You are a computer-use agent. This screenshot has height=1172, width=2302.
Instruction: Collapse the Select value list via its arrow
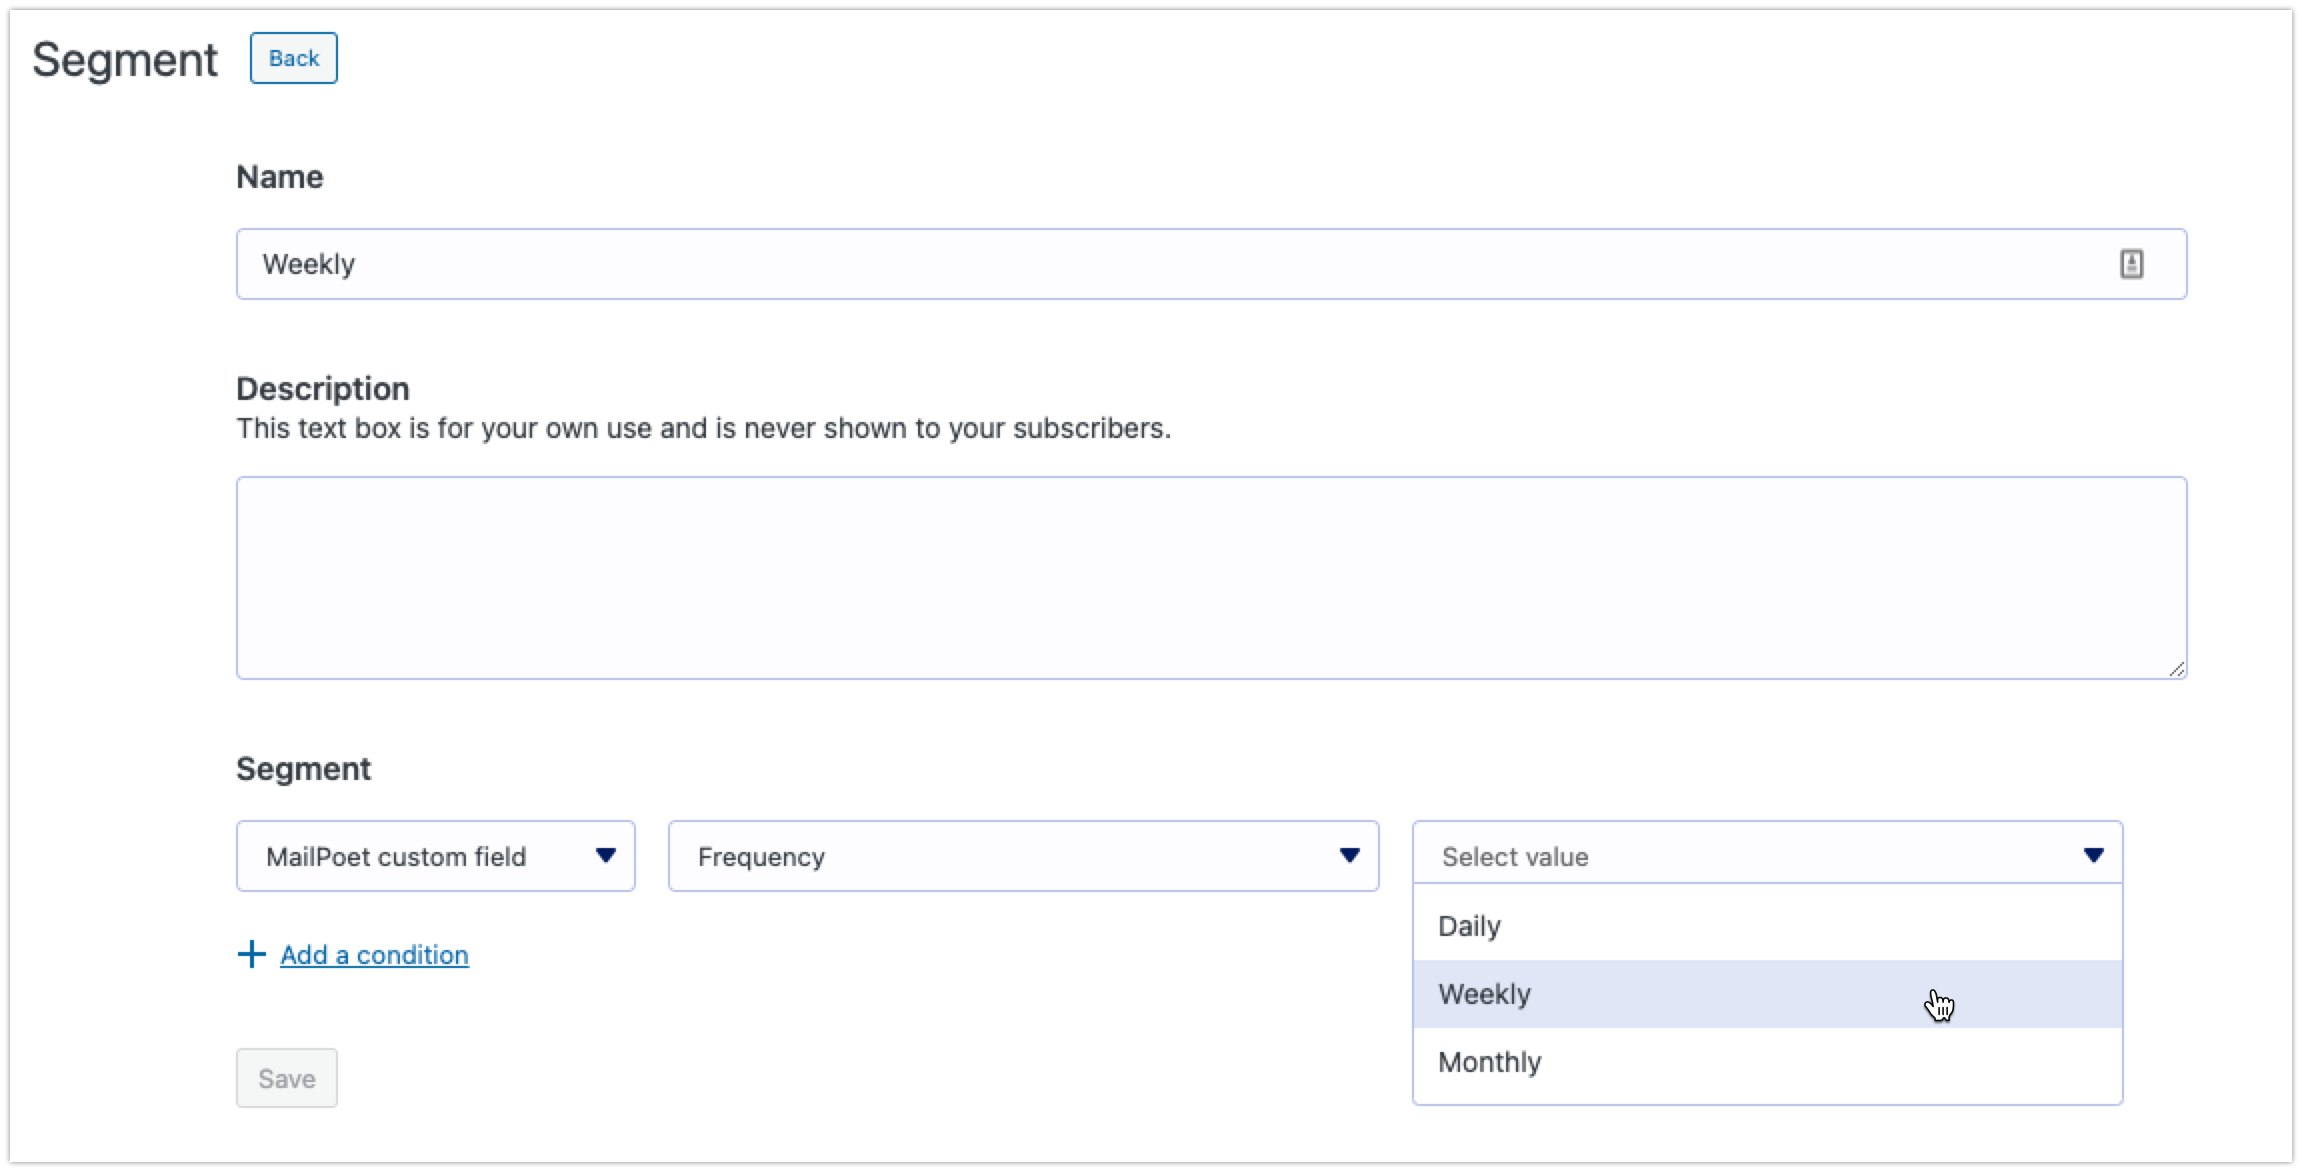[2093, 855]
